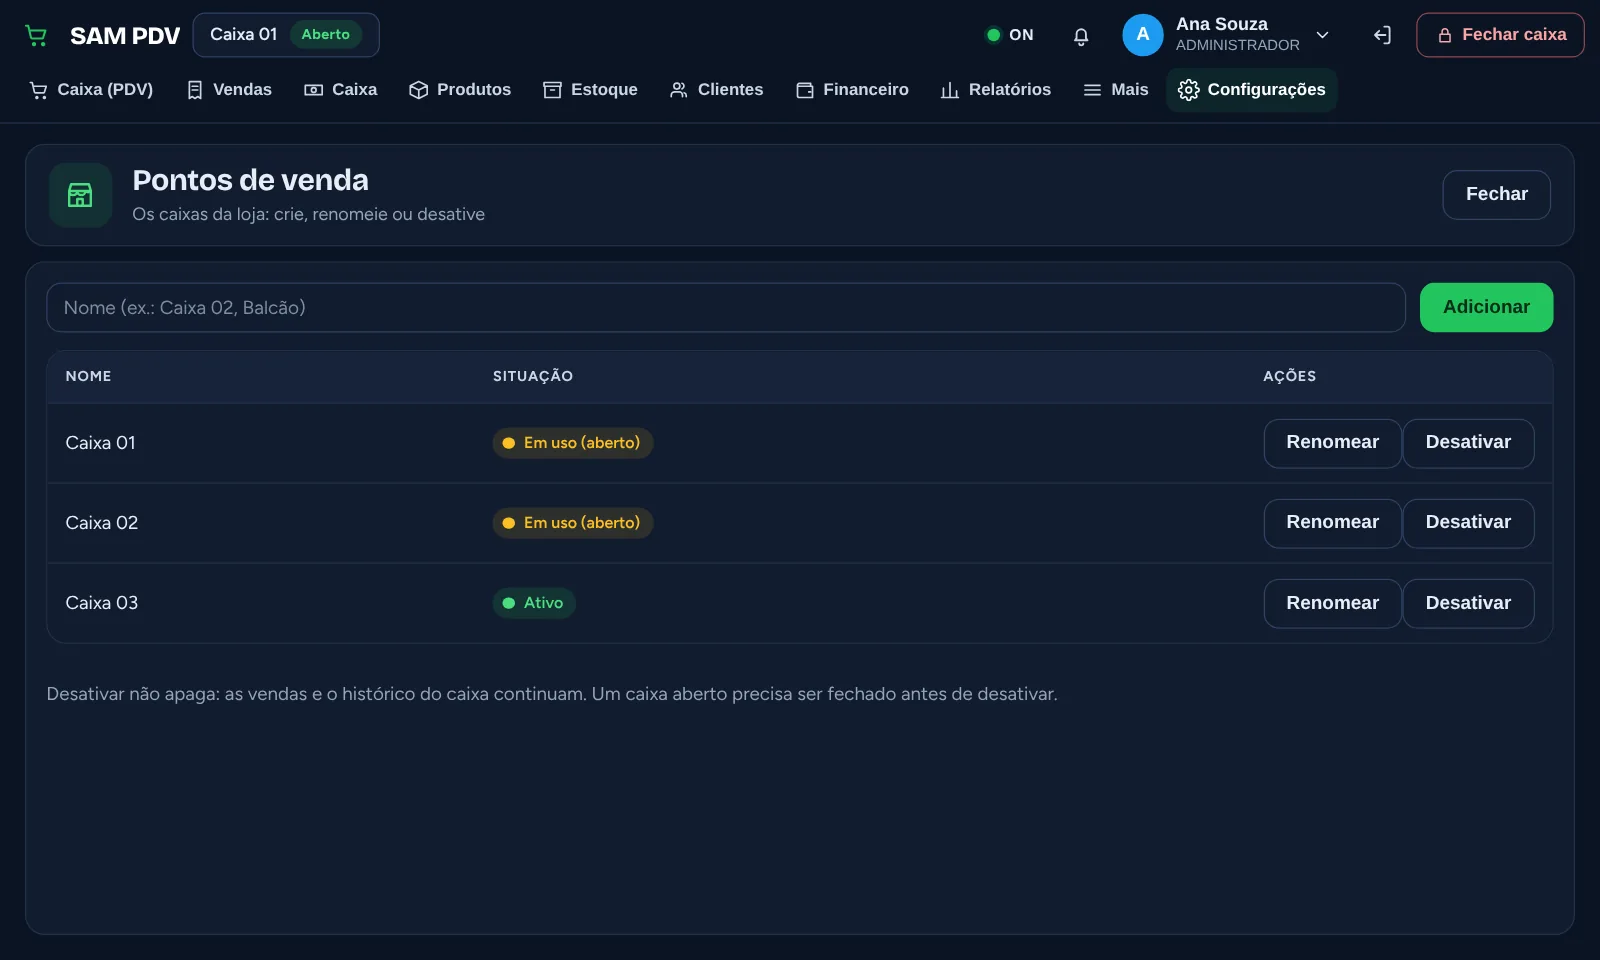Click the Fechar caixa button
Viewport: 1600px width, 960px height.
pyautogui.click(x=1500, y=35)
